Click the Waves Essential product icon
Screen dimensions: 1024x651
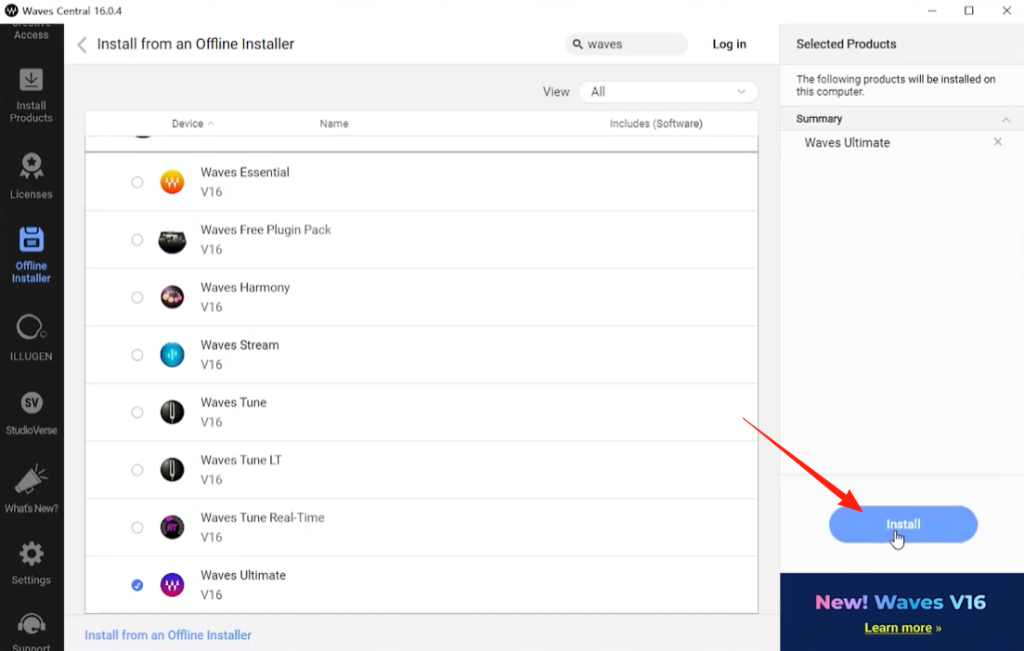[172, 182]
